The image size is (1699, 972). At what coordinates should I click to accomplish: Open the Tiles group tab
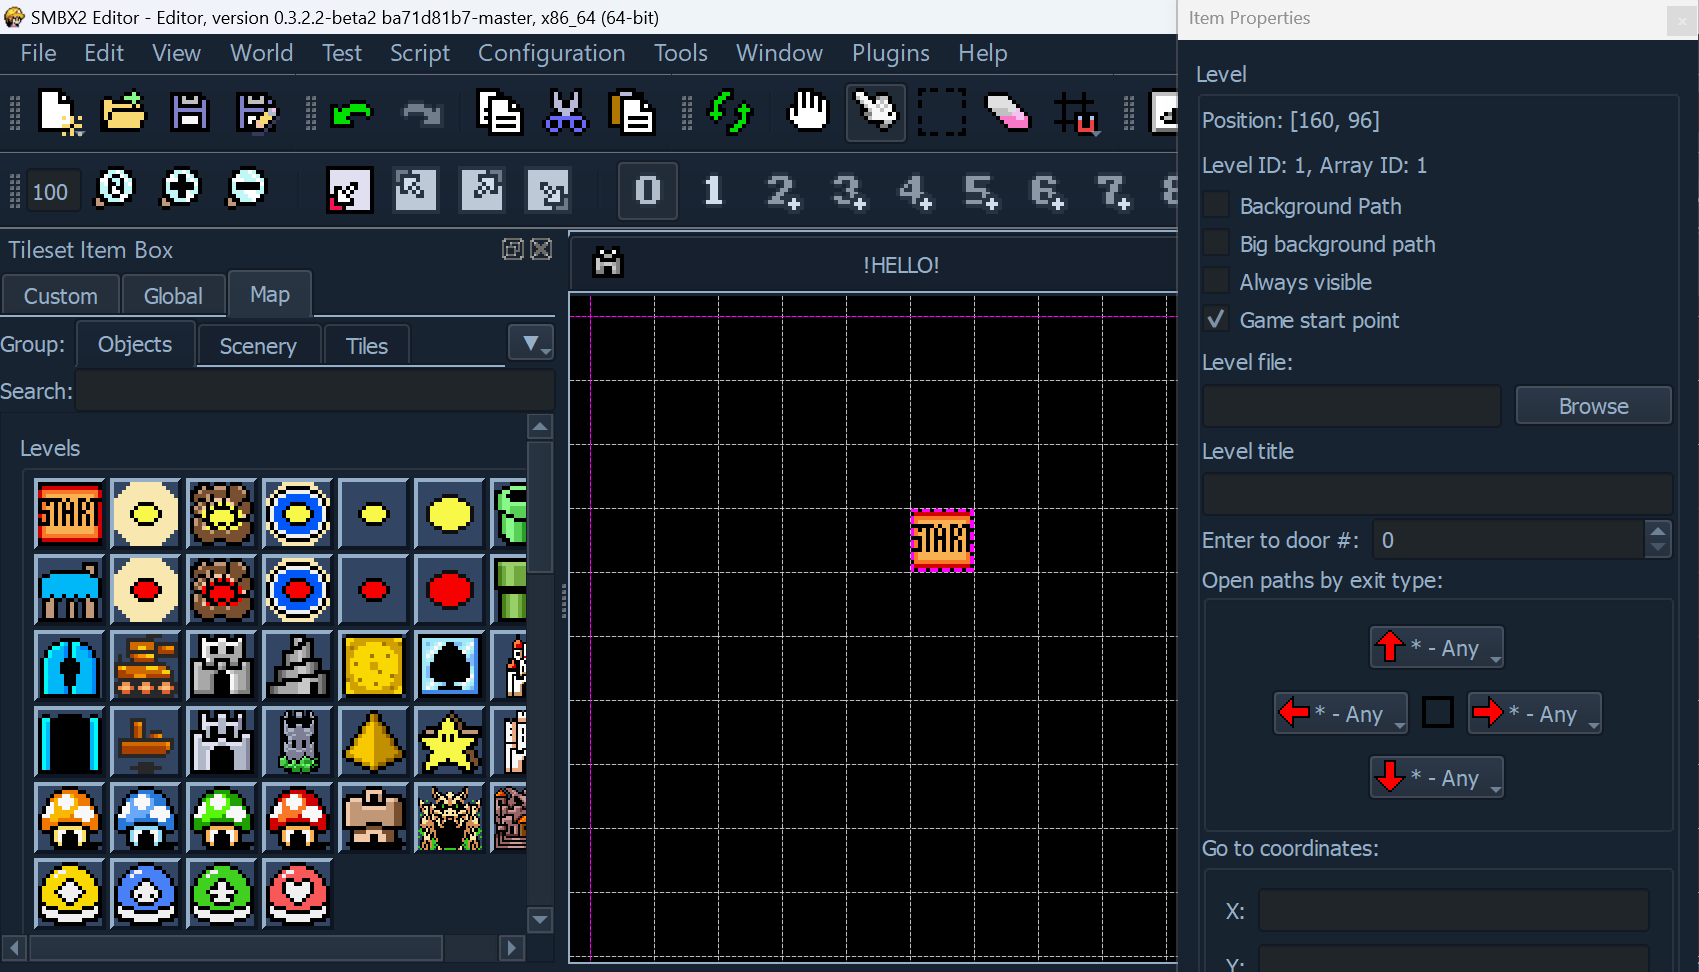coord(366,346)
